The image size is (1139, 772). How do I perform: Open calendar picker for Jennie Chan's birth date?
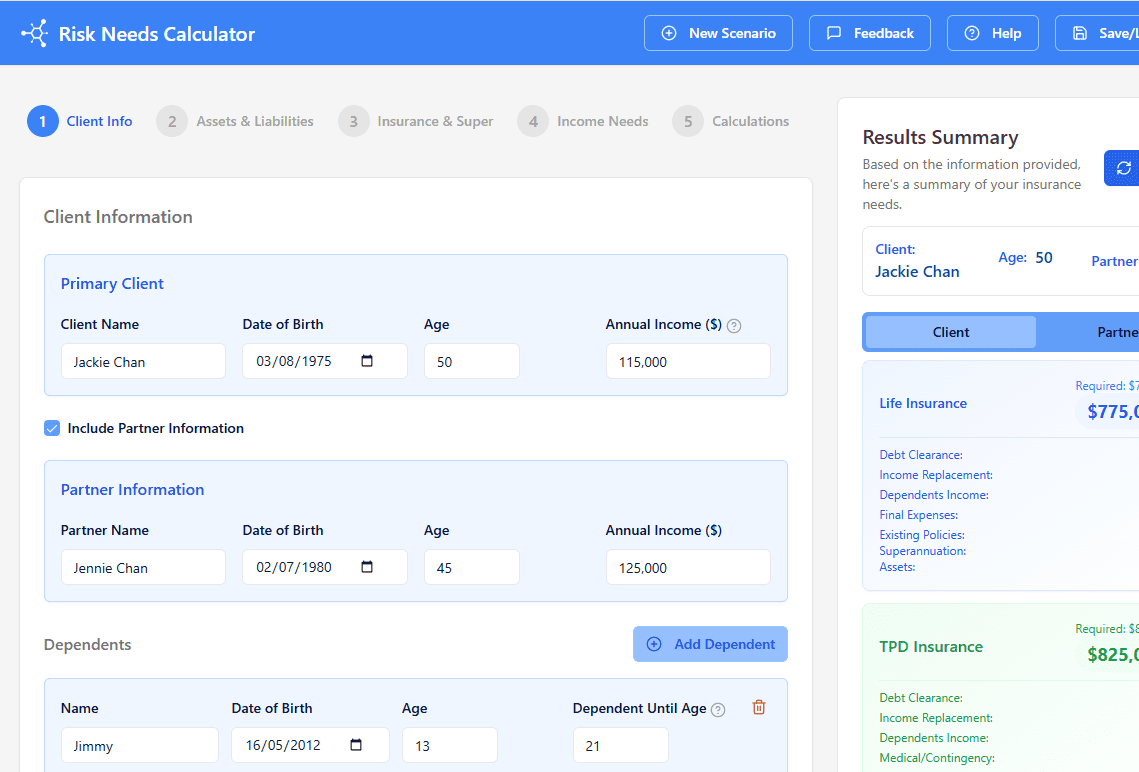(367, 567)
